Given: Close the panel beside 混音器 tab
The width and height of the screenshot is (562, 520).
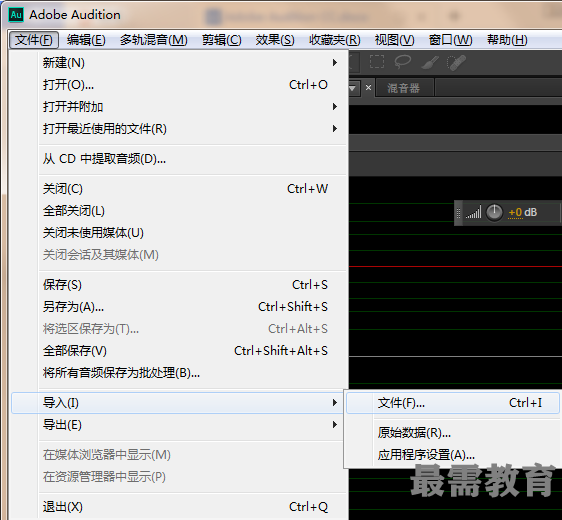Looking at the screenshot, I should [368, 88].
